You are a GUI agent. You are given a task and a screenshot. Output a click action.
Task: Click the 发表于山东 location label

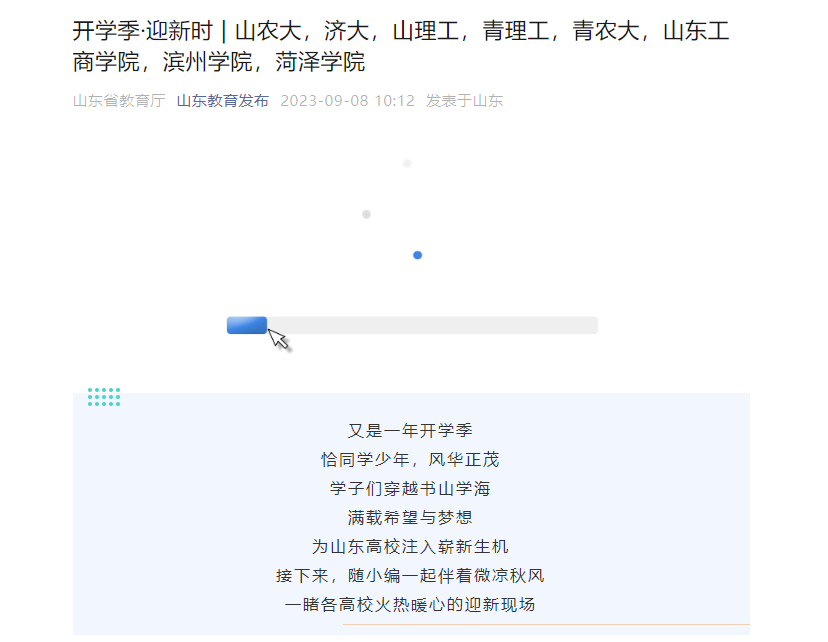coord(464,101)
